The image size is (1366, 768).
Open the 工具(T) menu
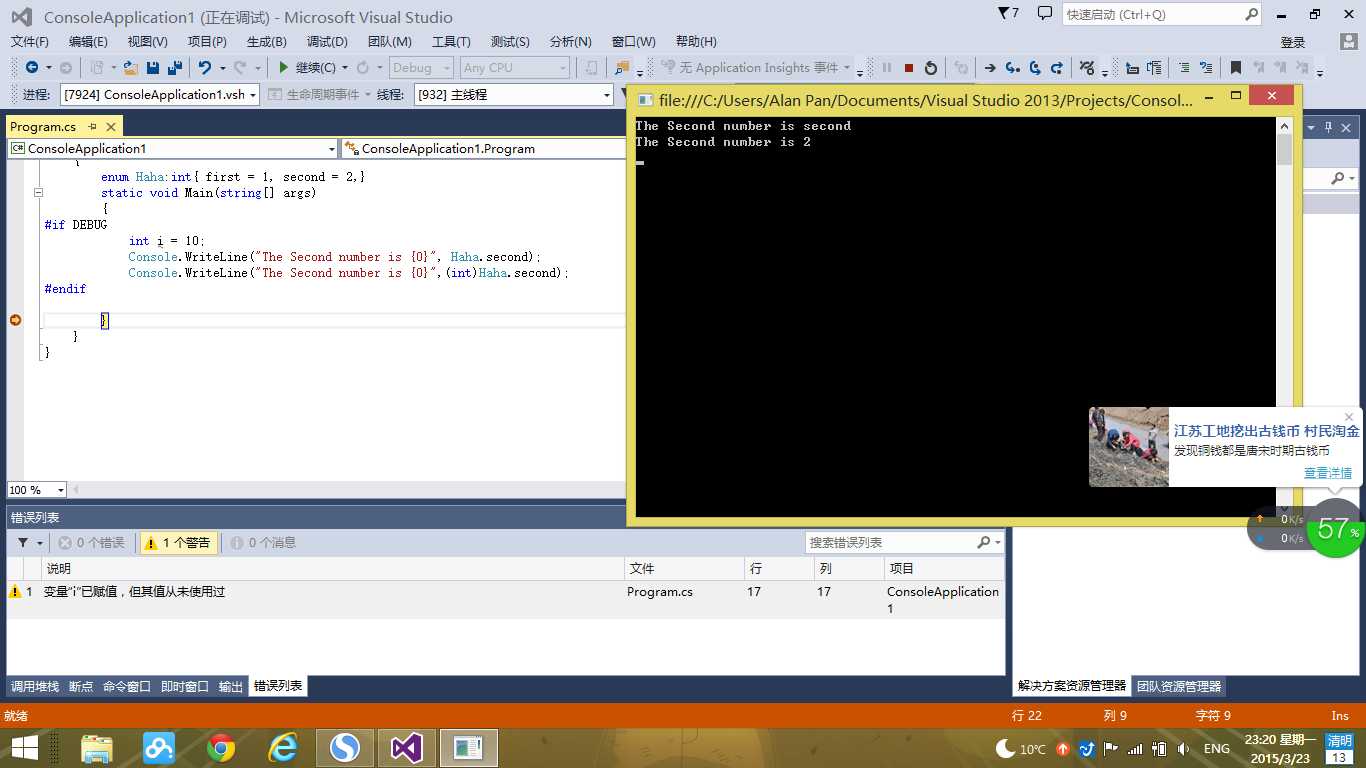pos(451,41)
